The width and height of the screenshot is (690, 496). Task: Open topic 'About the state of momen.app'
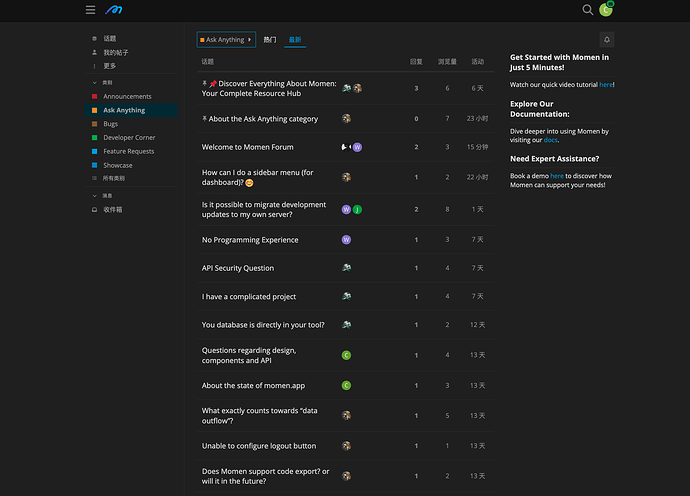coord(253,386)
